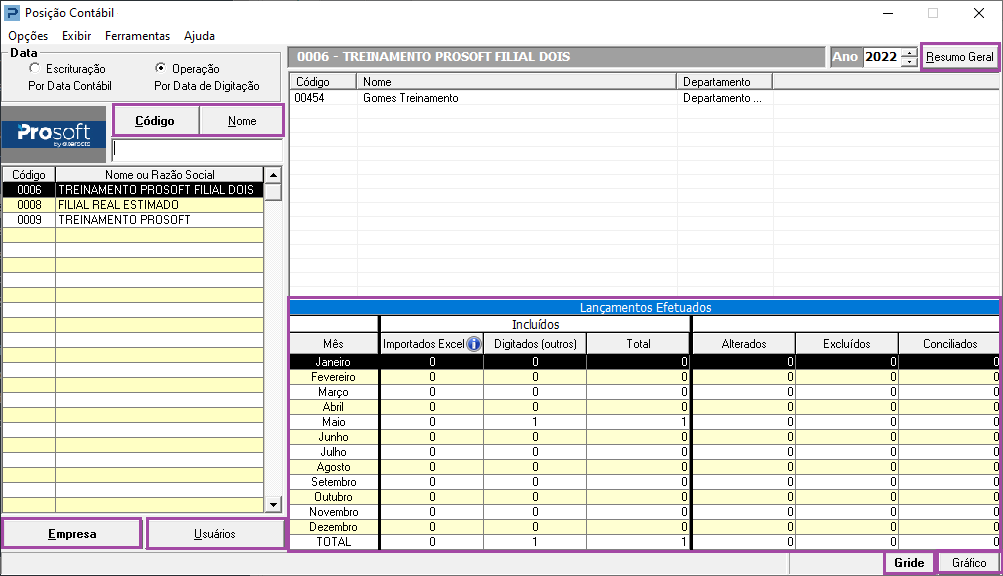Viewport: 1003px width, 576px height.
Task: Select the Agosto month row
Action: (x=644, y=467)
